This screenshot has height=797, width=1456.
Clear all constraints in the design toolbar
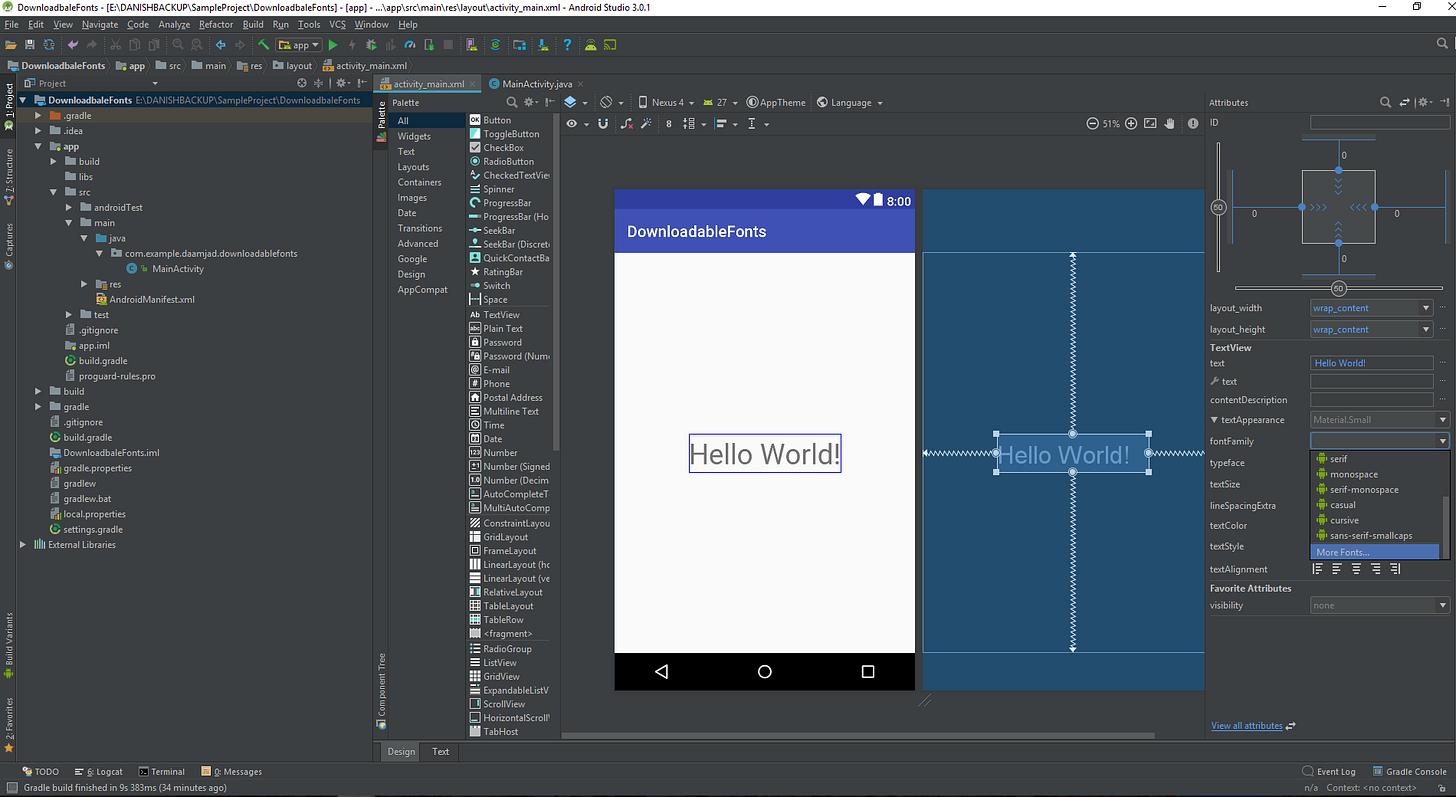pos(625,123)
